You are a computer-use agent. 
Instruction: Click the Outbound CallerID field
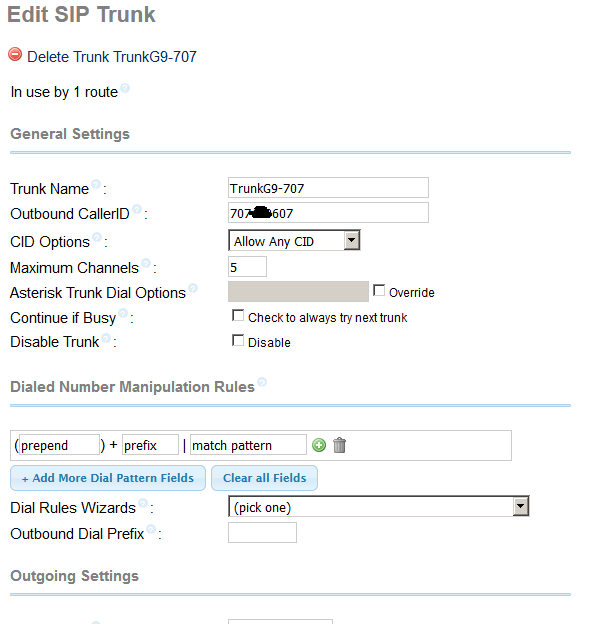[x=328, y=213]
